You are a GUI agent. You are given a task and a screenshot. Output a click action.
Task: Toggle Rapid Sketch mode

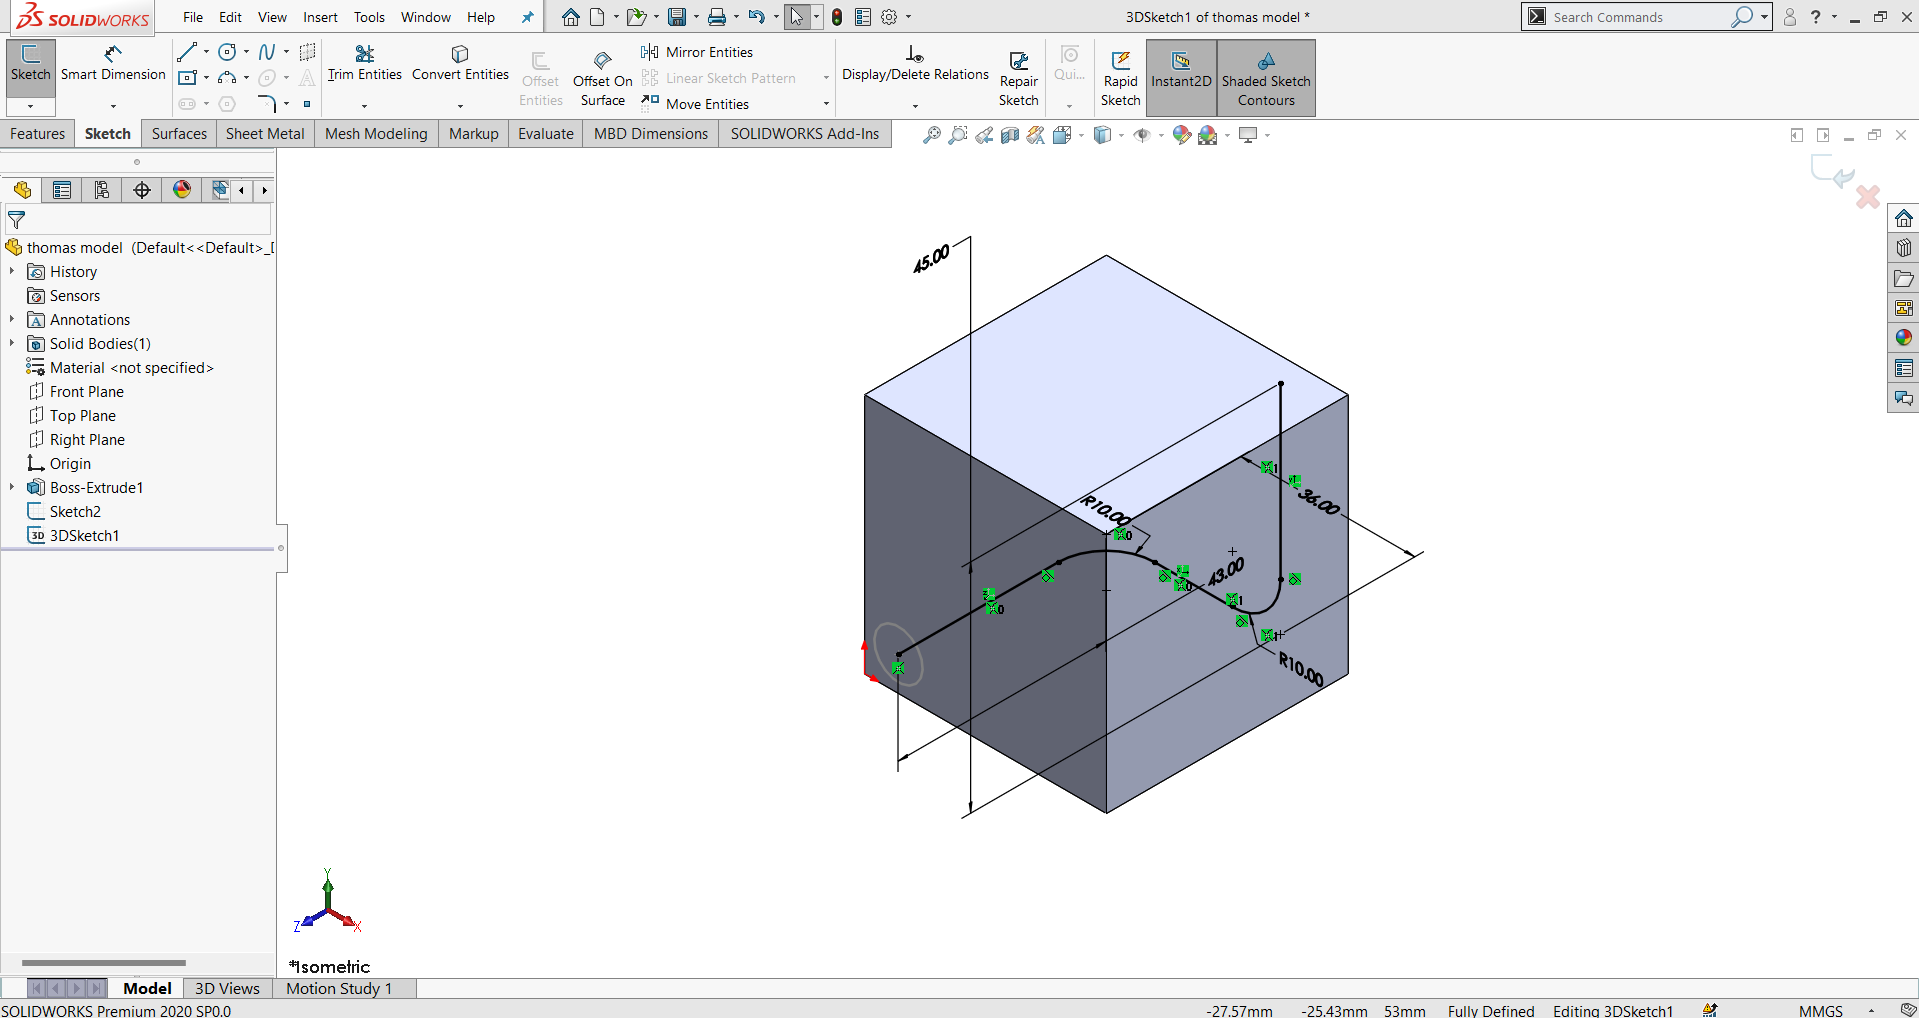1121,78
